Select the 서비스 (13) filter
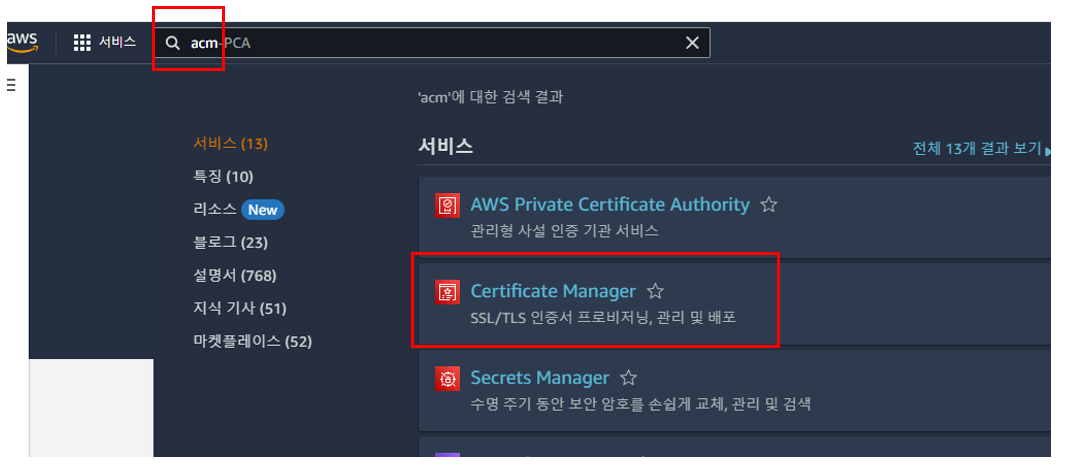 (x=231, y=144)
